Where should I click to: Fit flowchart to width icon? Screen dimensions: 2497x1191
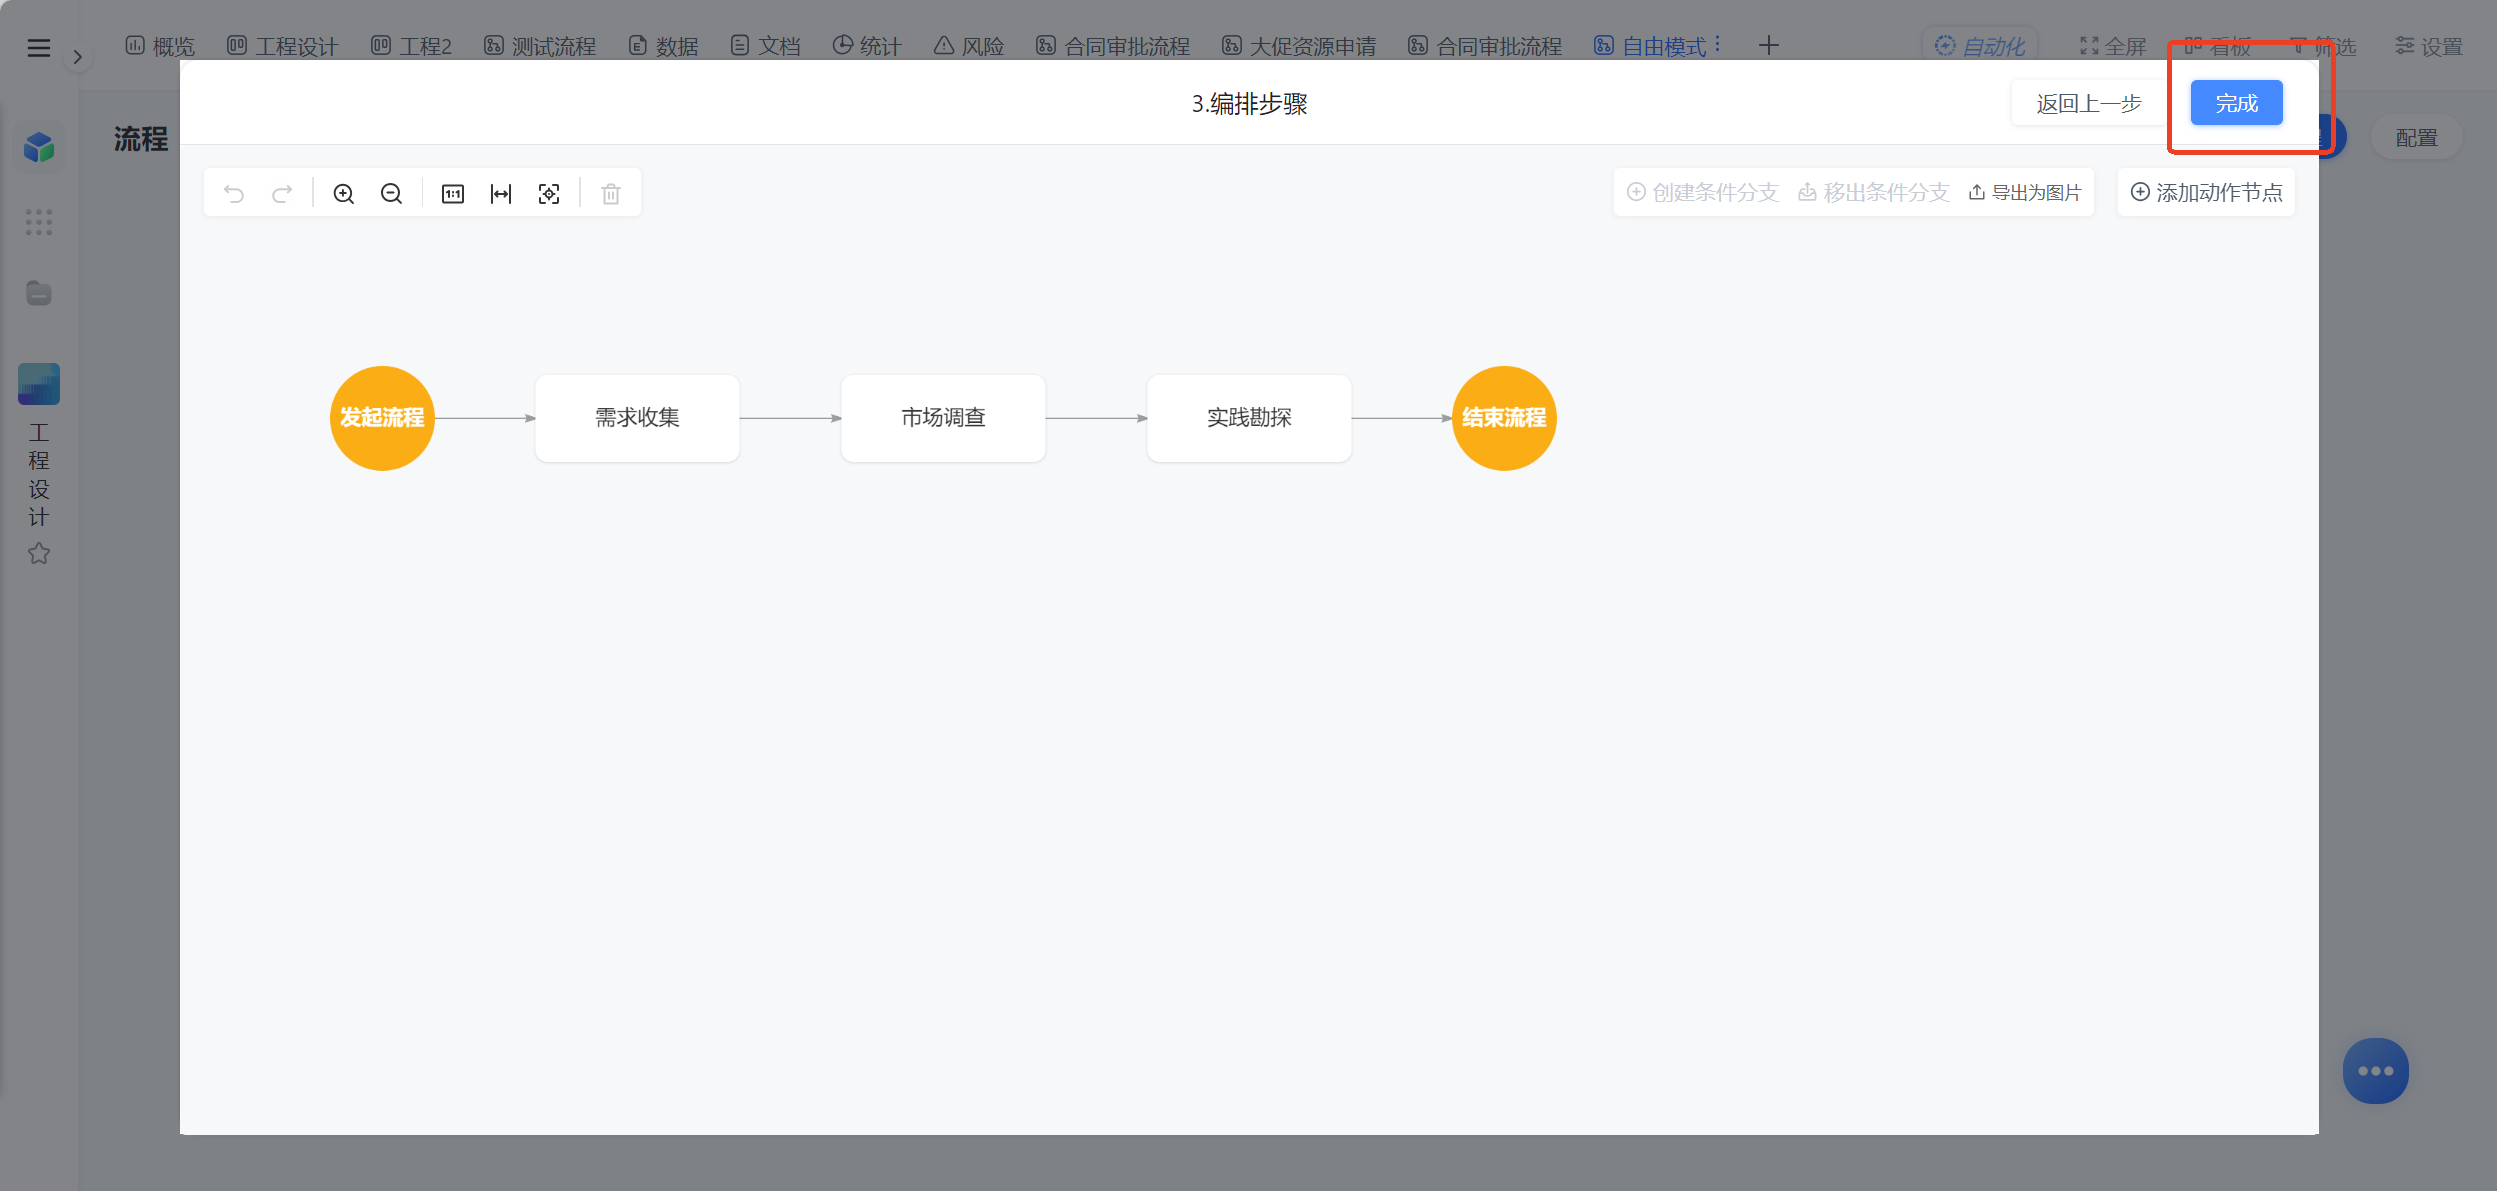(501, 194)
